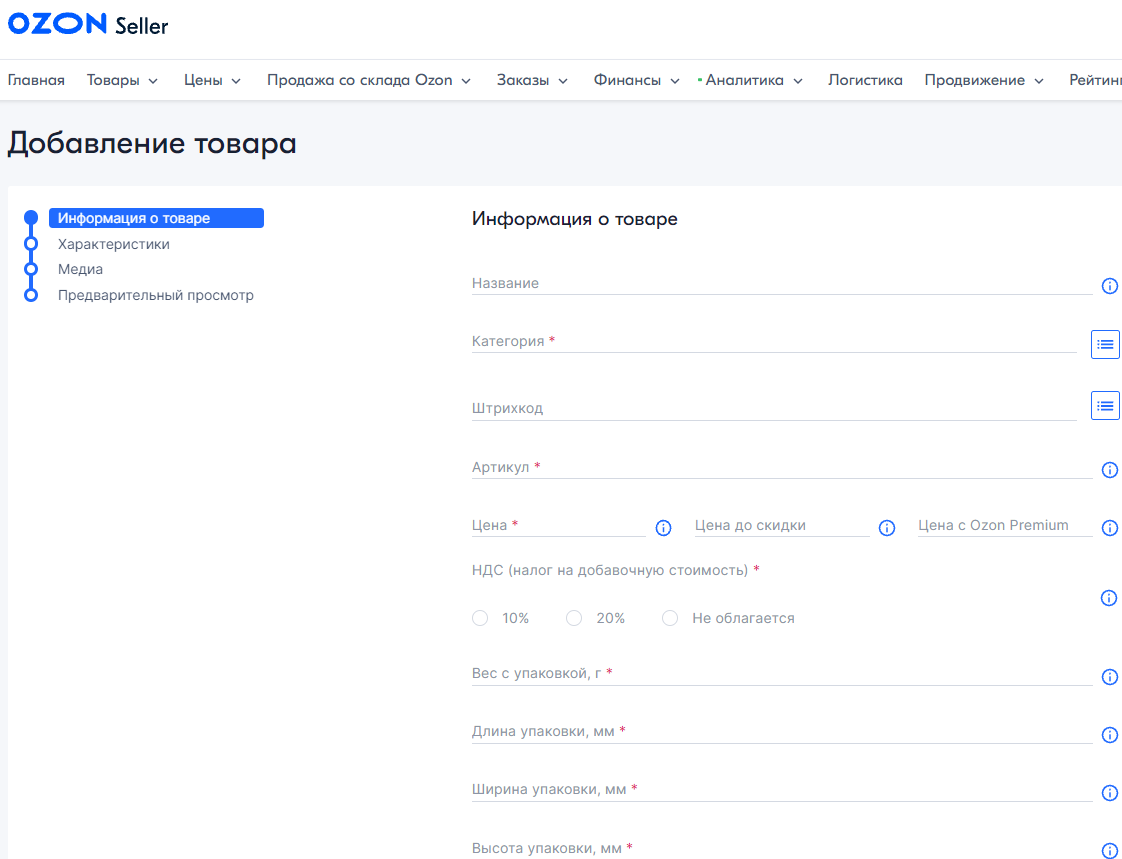Open category list icon beside Категория
The height and width of the screenshot is (859, 1122).
click(1105, 344)
